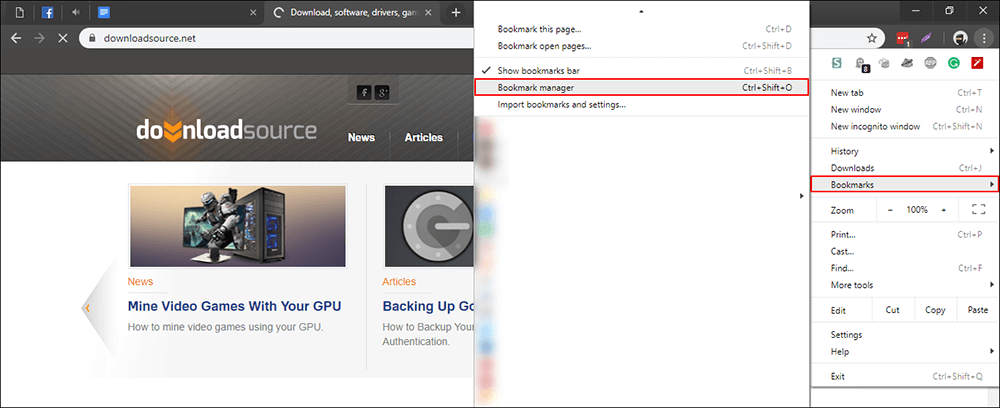
Task: Expand the Help submenu
Action: click(x=905, y=351)
